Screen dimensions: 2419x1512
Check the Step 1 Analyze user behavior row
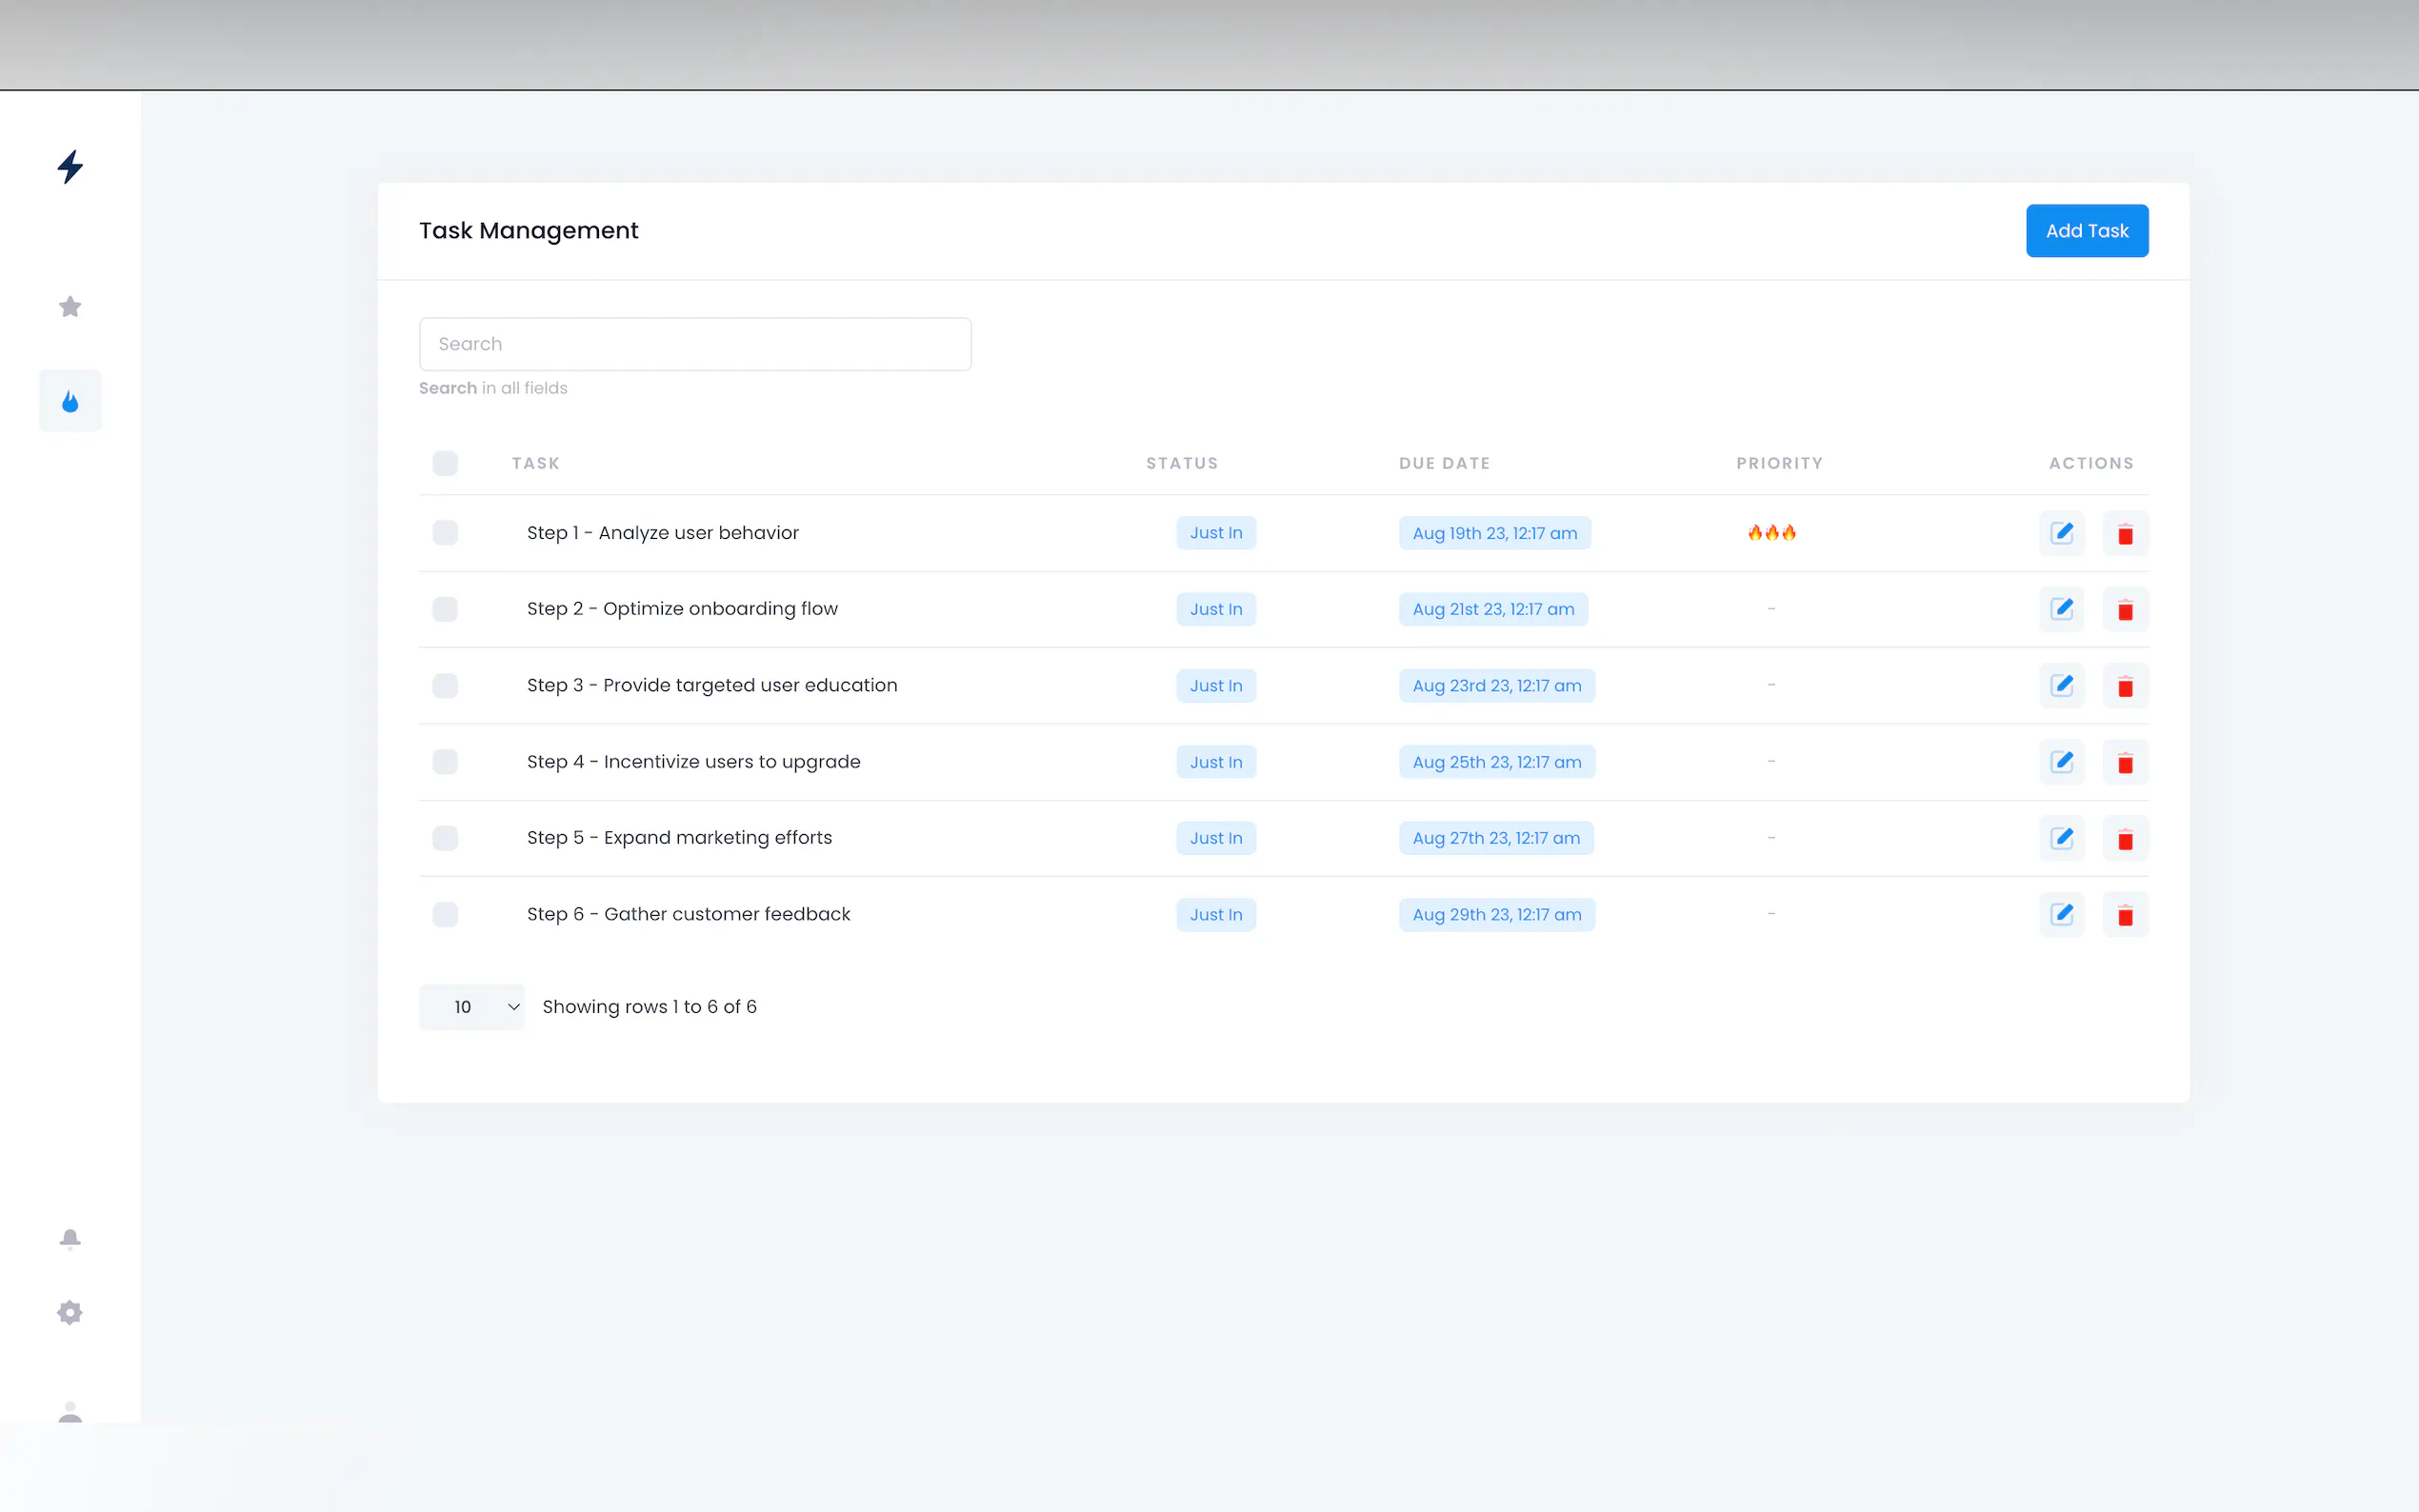(x=445, y=533)
